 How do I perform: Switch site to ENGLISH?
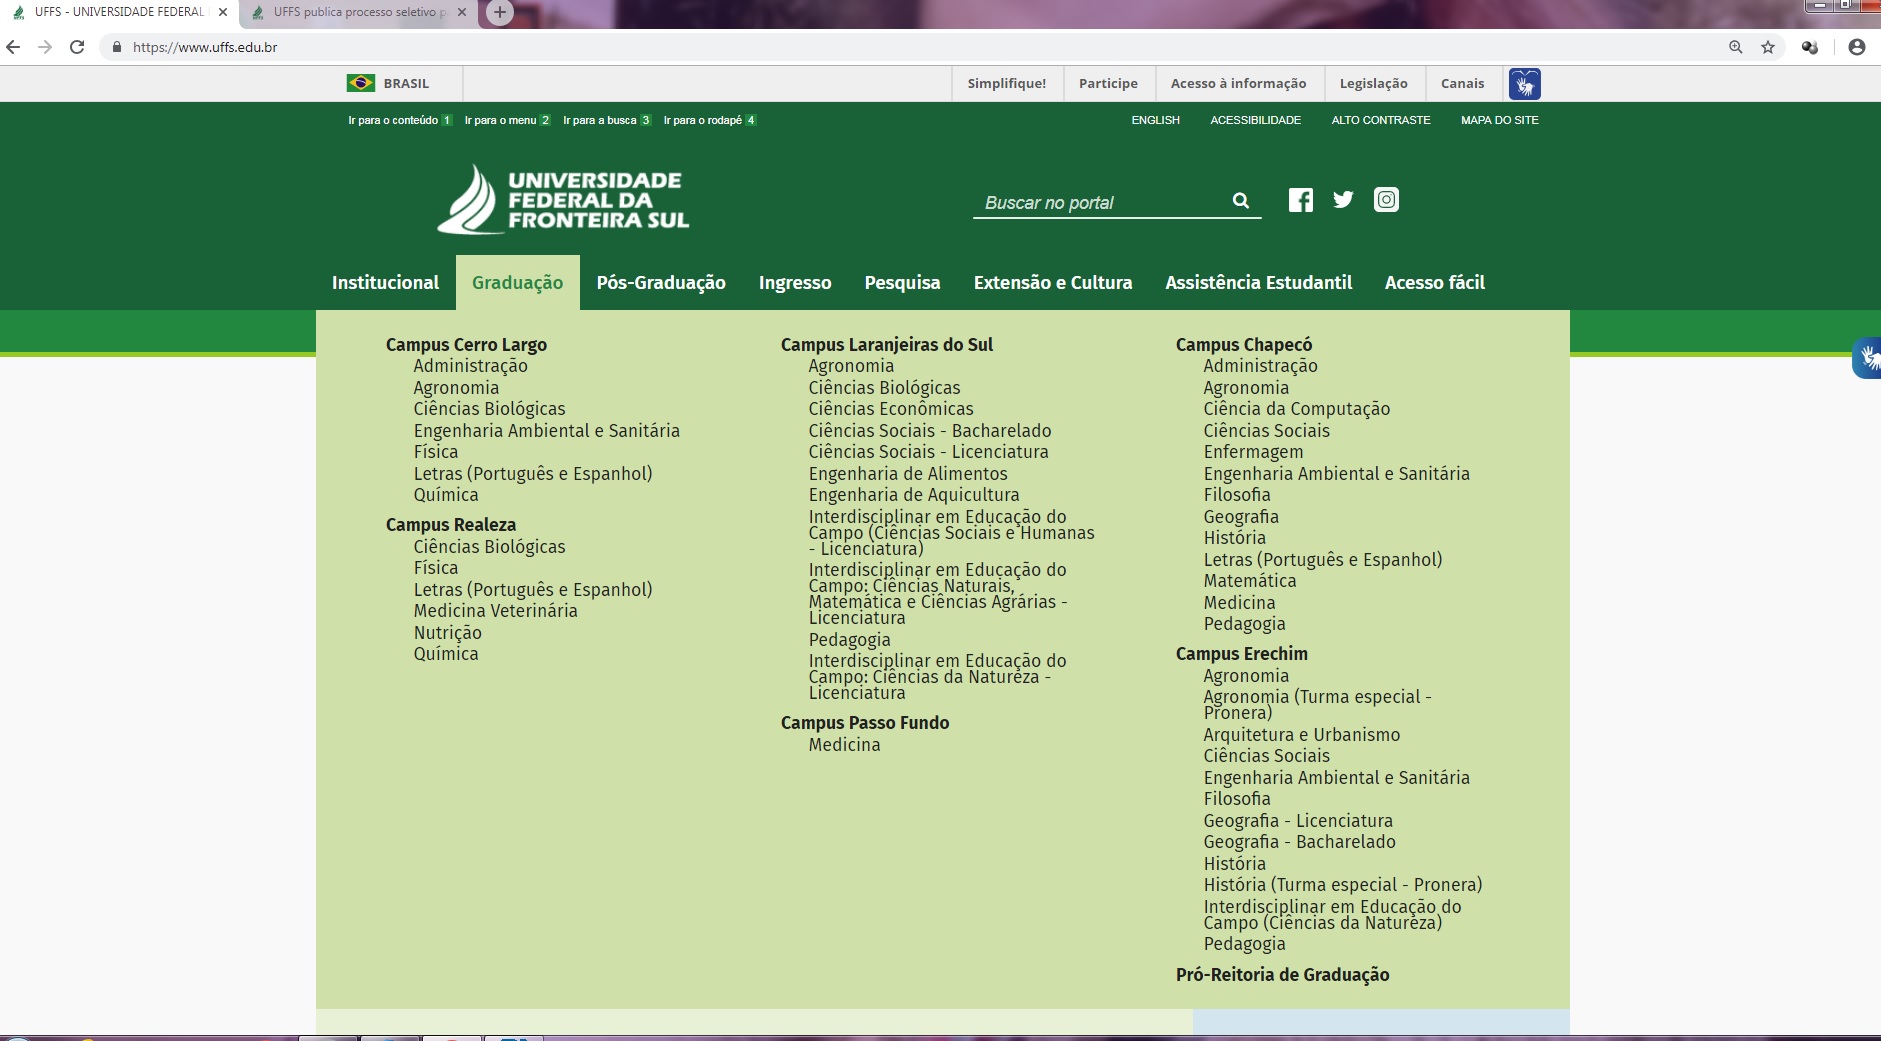[1155, 120]
